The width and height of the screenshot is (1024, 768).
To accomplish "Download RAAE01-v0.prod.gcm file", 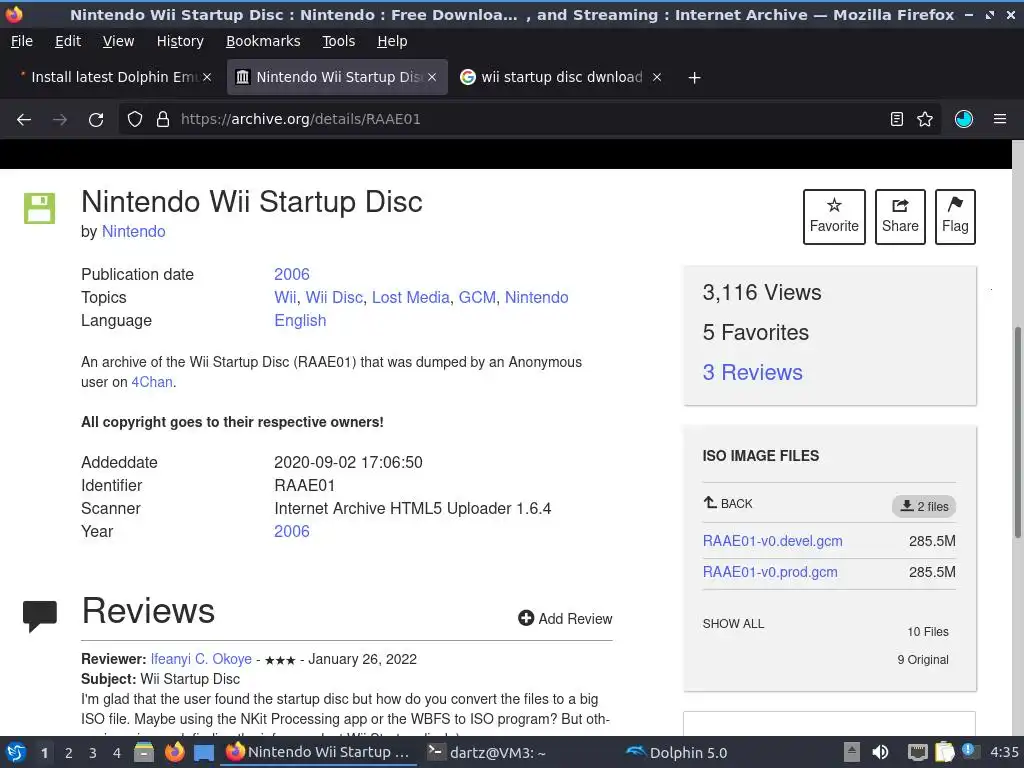I will pyautogui.click(x=770, y=572).
